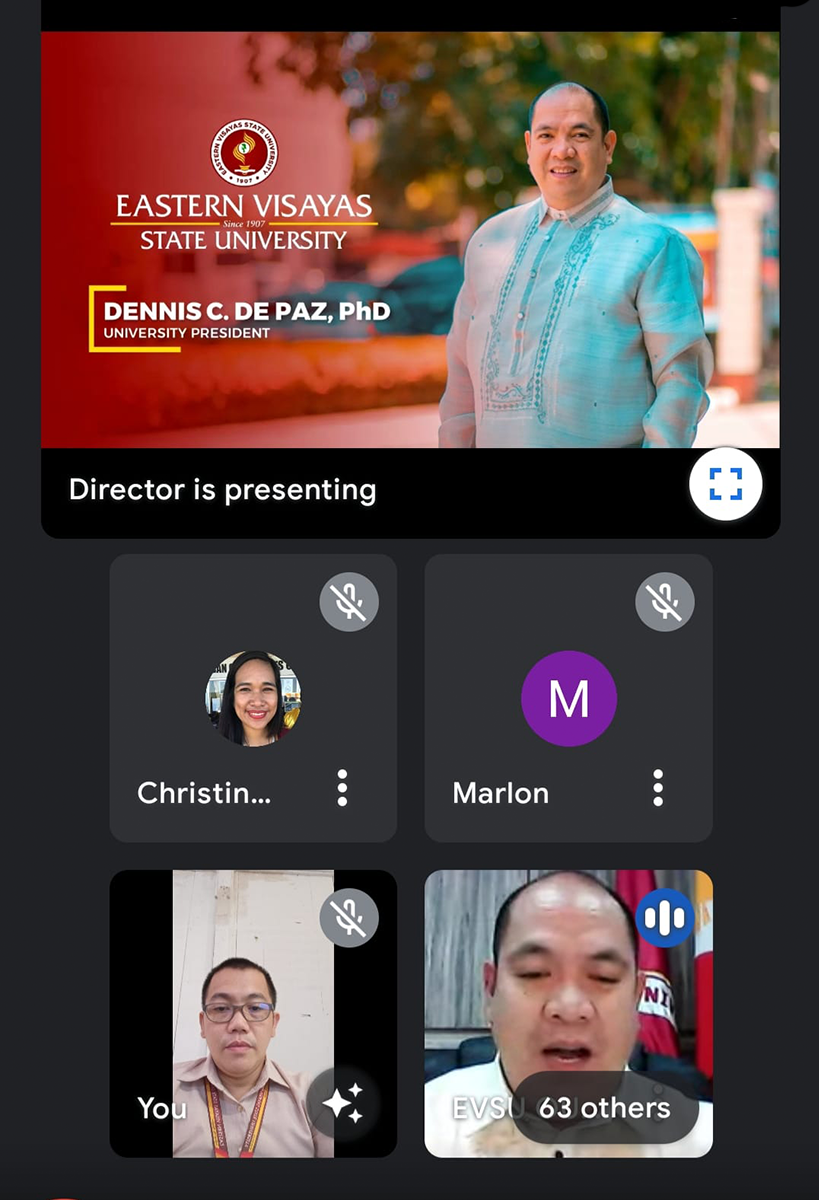The height and width of the screenshot is (1200, 819).
Task: Tap the blue audio activity indicator
Action: tap(665, 918)
